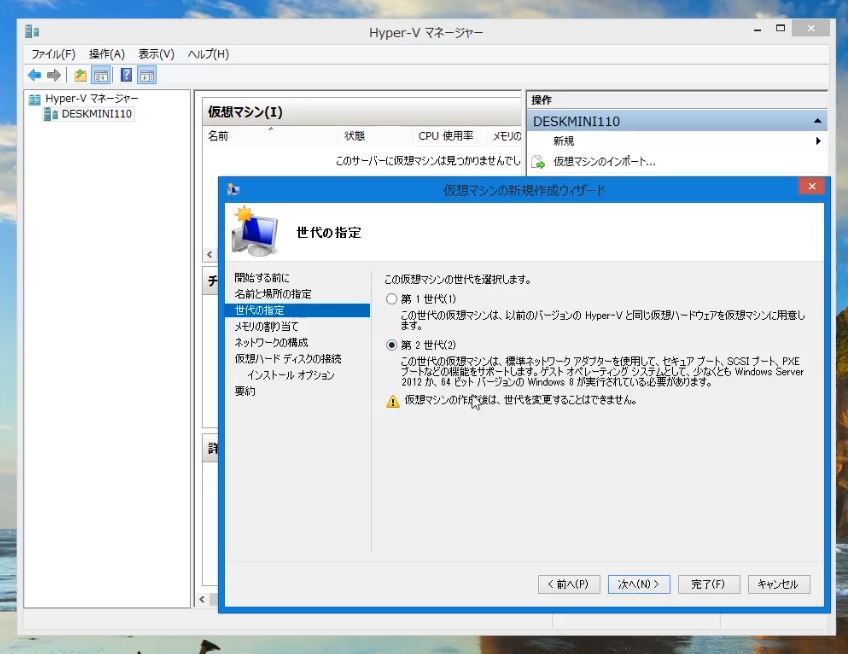The height and width of the screenshot is (654, 848).
Task: Expand the 新規 submenu arrow
Action: coord(818,141)
